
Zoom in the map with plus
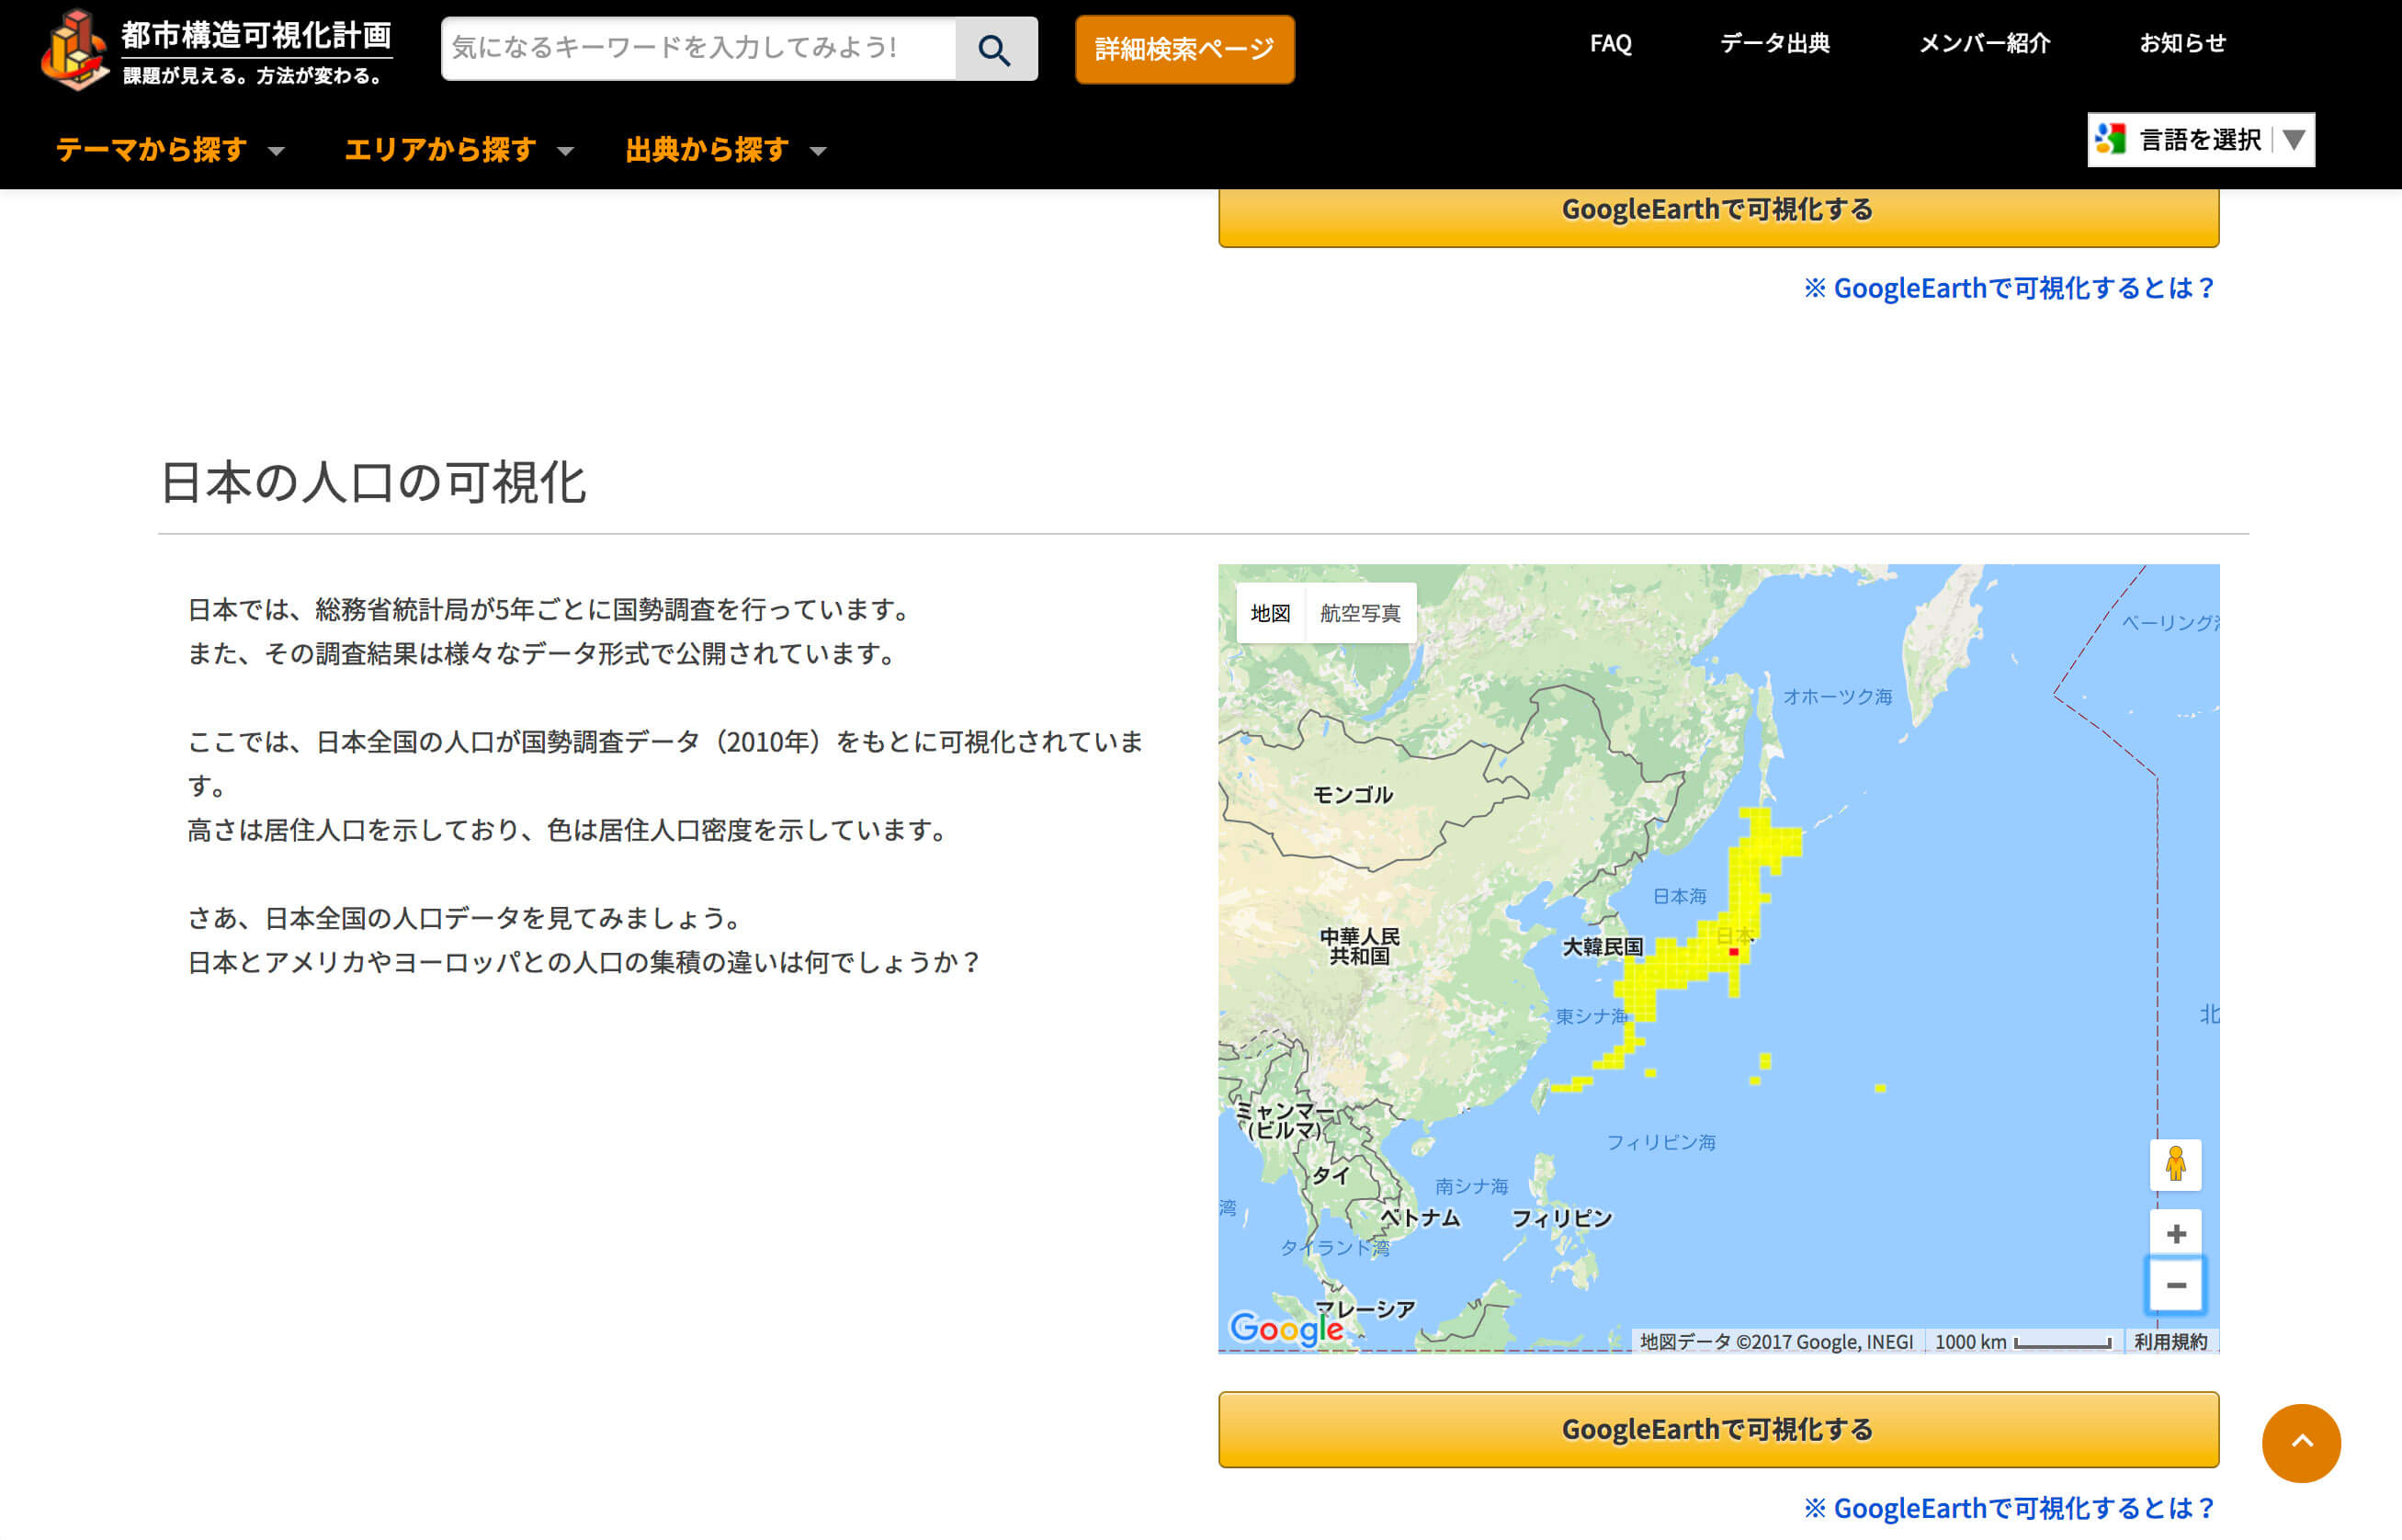click(x=2175, y=1234)
